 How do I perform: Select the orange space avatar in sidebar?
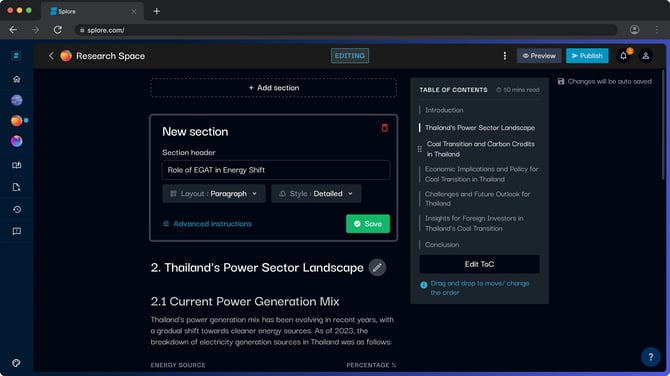pos(17,121)
